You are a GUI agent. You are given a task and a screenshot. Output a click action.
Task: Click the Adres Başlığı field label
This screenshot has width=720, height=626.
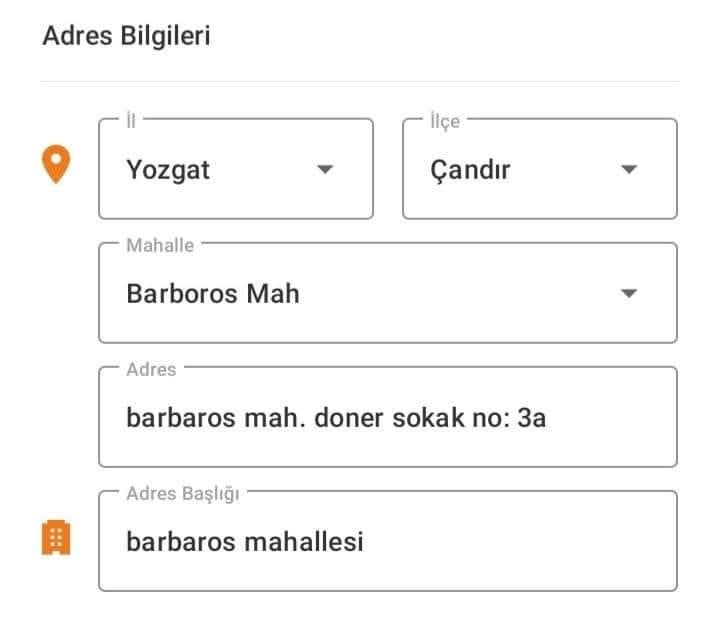point(183,494)
